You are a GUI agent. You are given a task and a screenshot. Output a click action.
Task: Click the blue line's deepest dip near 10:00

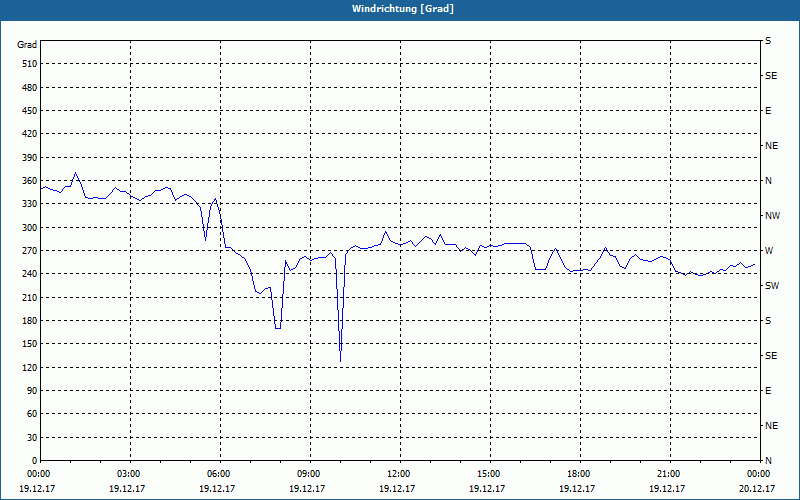click(340, 361)
